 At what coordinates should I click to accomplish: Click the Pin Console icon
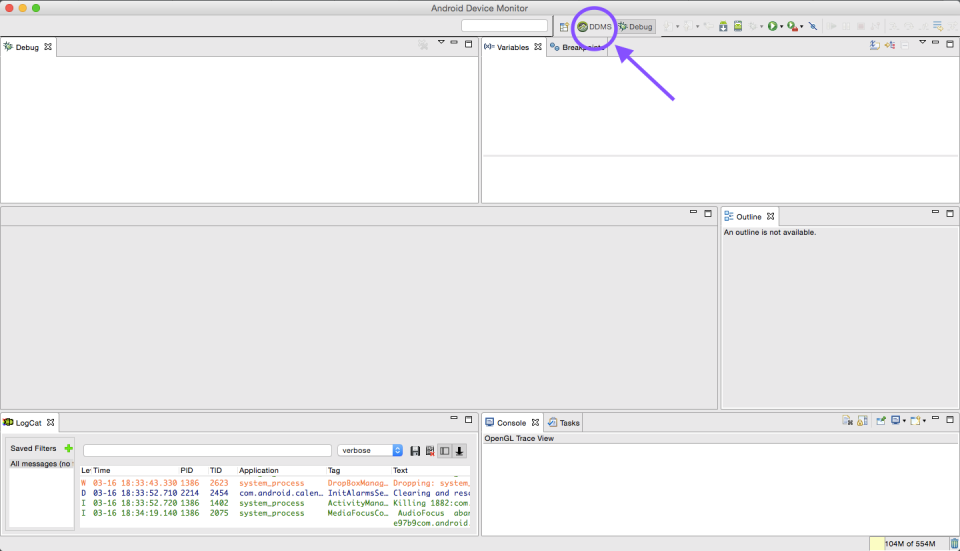[881, 421]
